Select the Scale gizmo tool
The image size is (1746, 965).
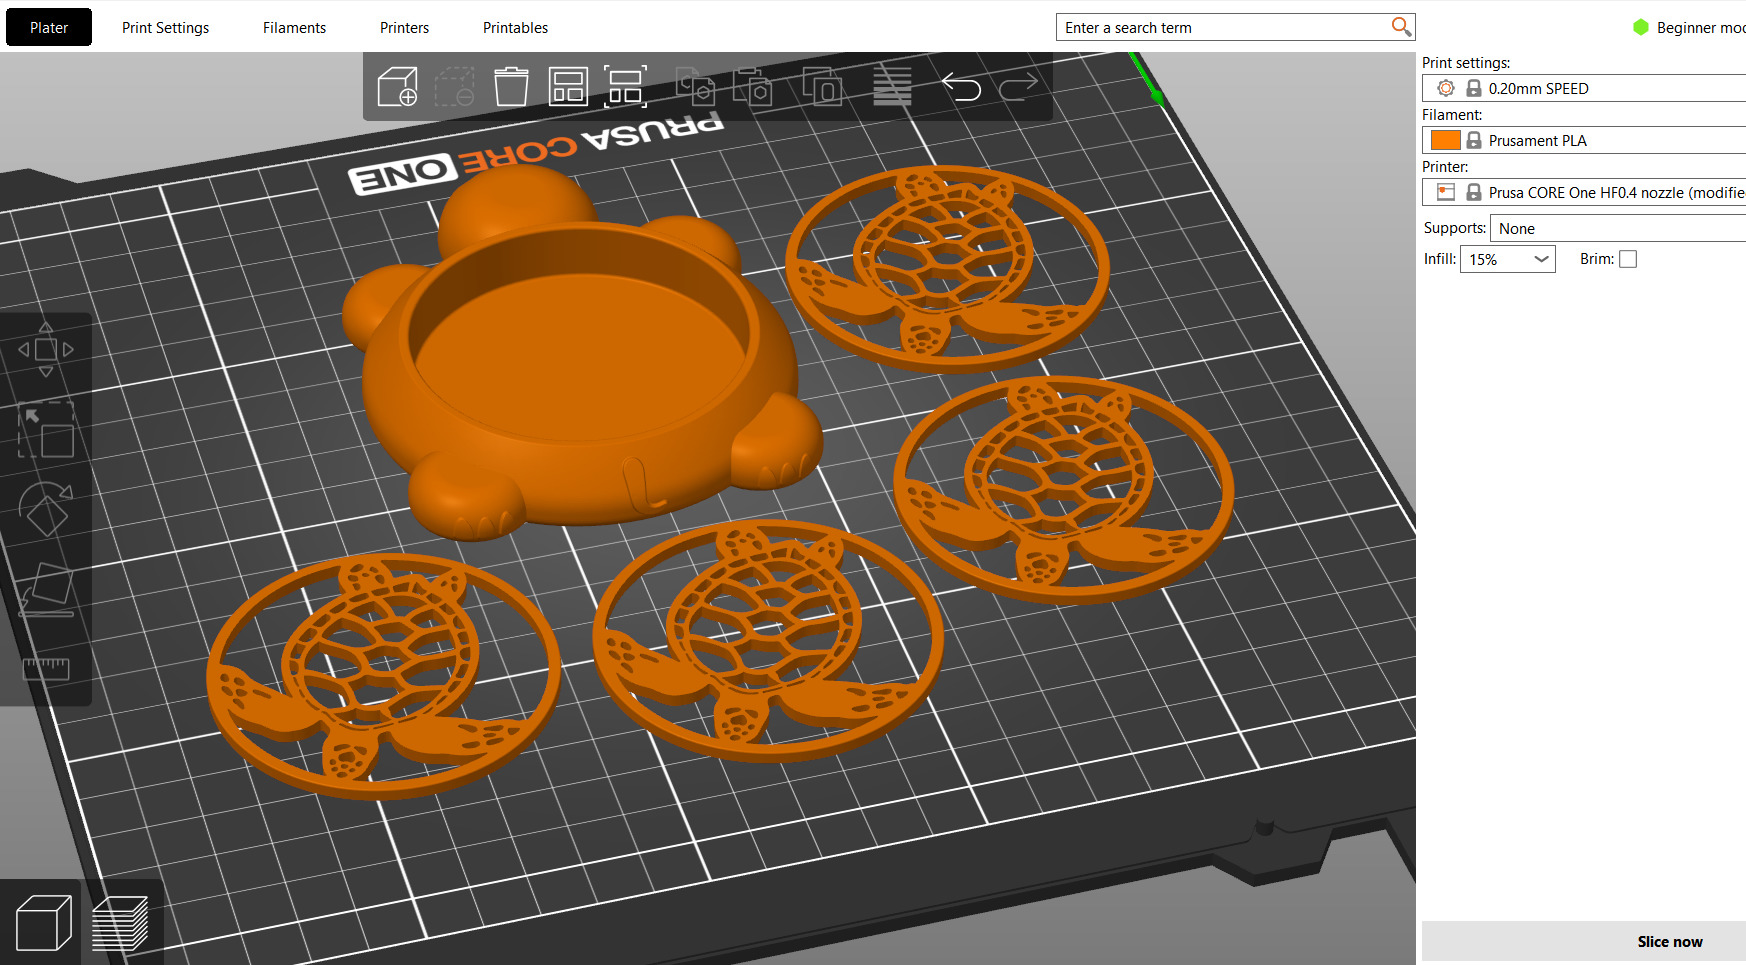tap(46, 430)
